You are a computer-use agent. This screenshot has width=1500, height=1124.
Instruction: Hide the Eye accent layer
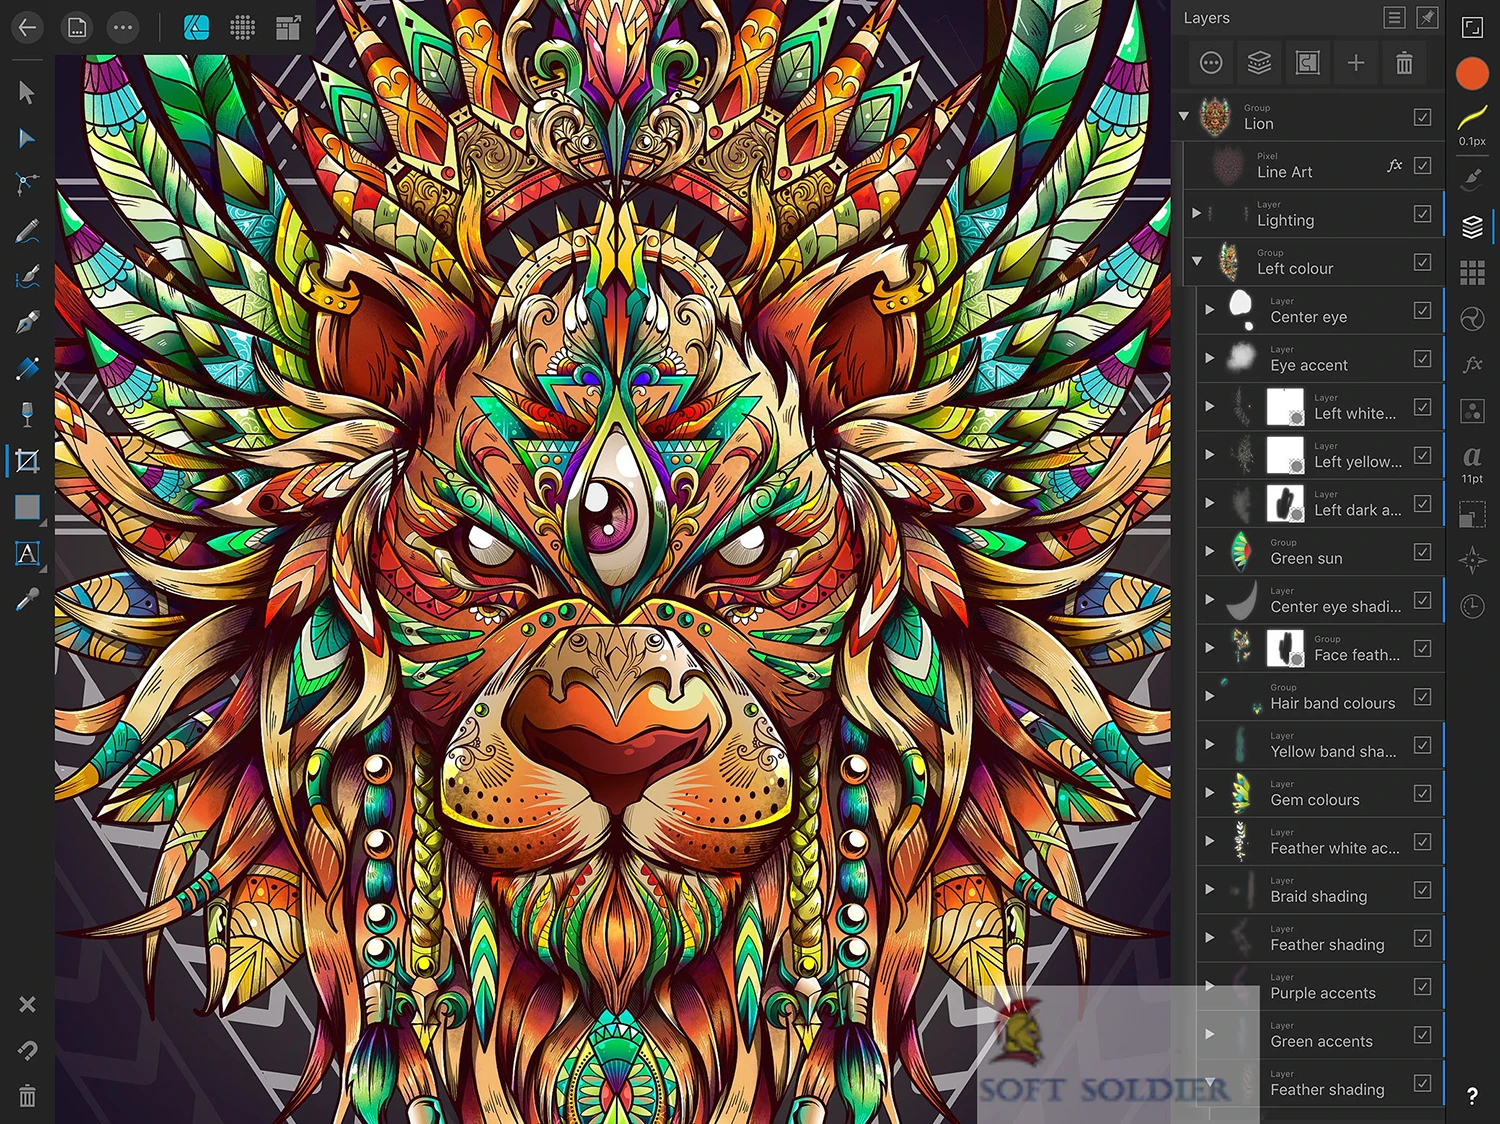(x=1422, y=358)
